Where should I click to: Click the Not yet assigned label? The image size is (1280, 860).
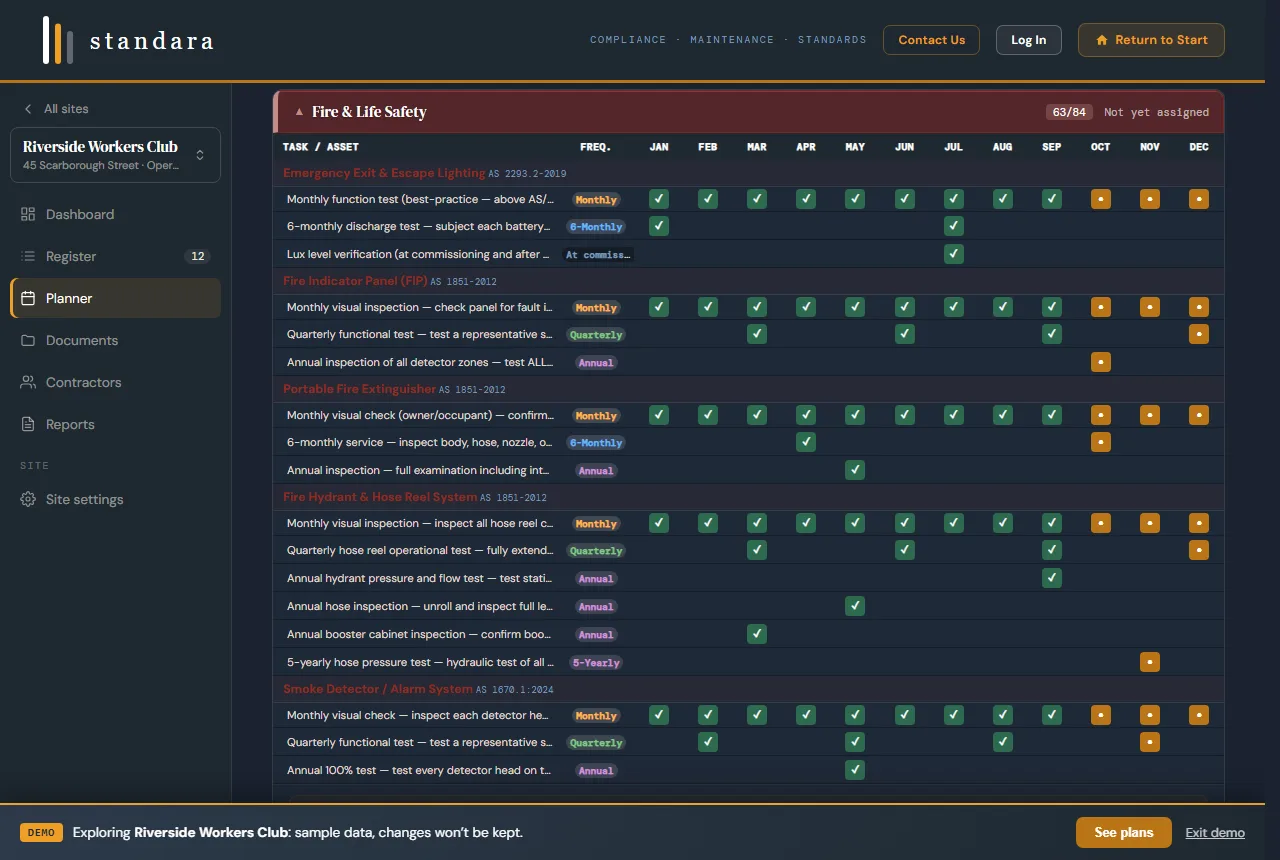[x=1157, y=112]
